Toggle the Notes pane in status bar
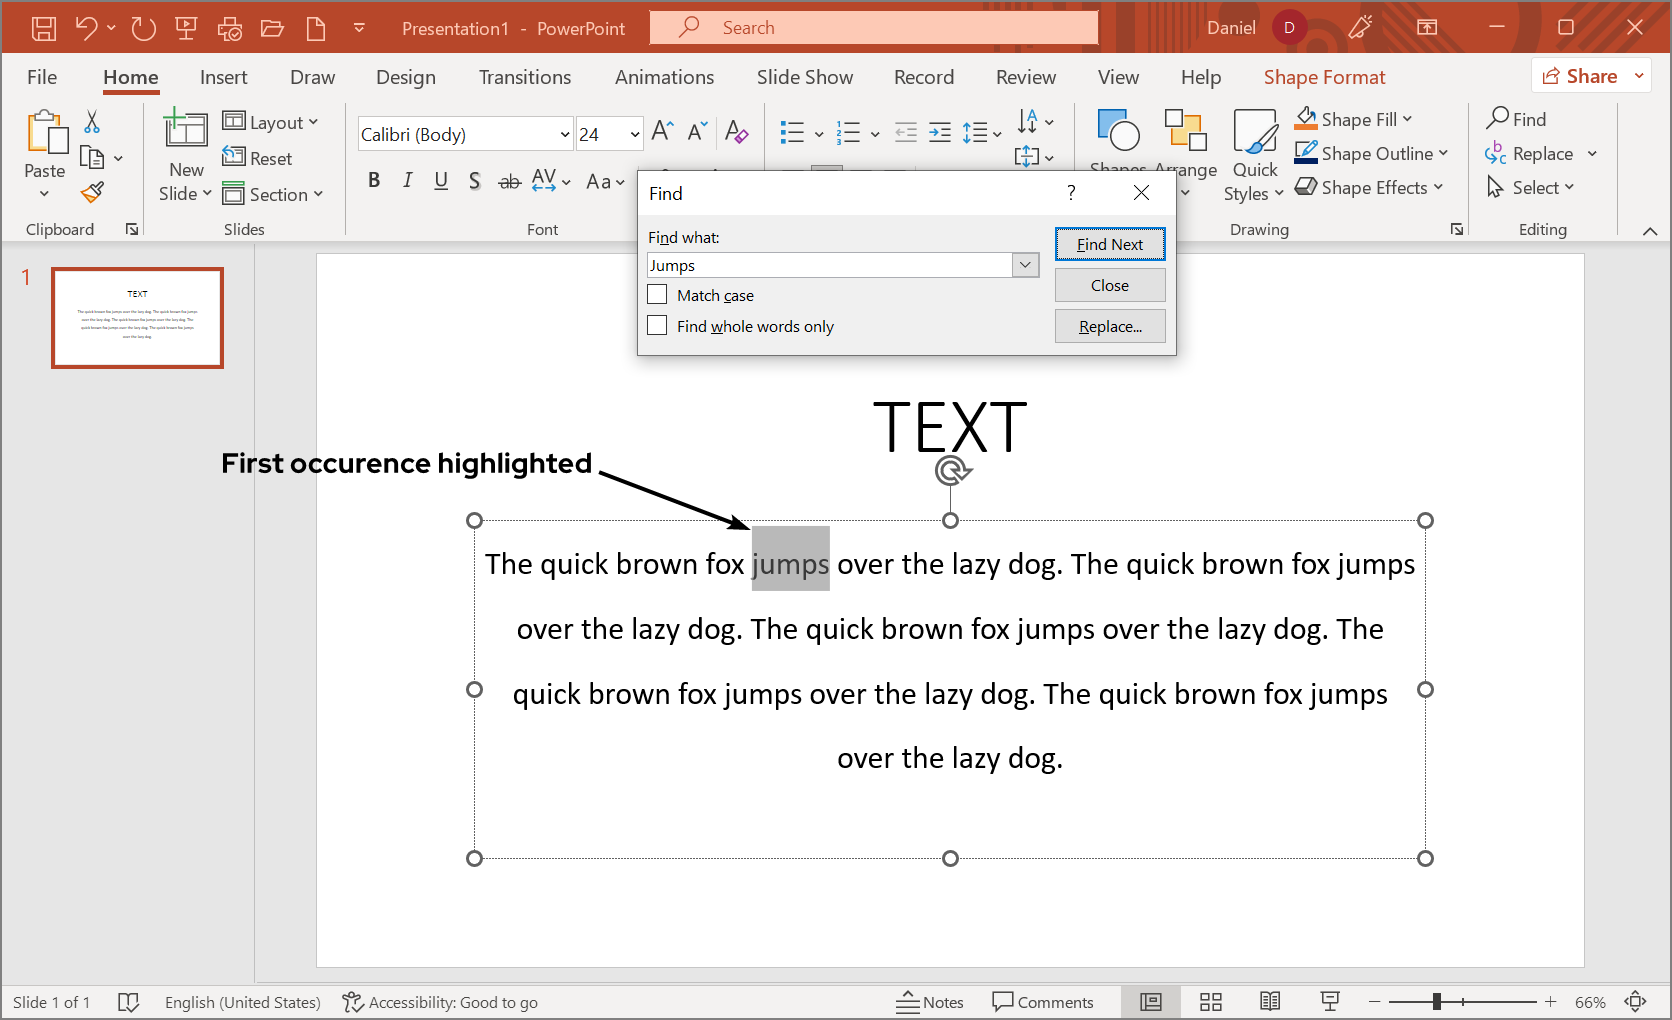This screenshot has width=1672, height=1020. [930, 1002]
